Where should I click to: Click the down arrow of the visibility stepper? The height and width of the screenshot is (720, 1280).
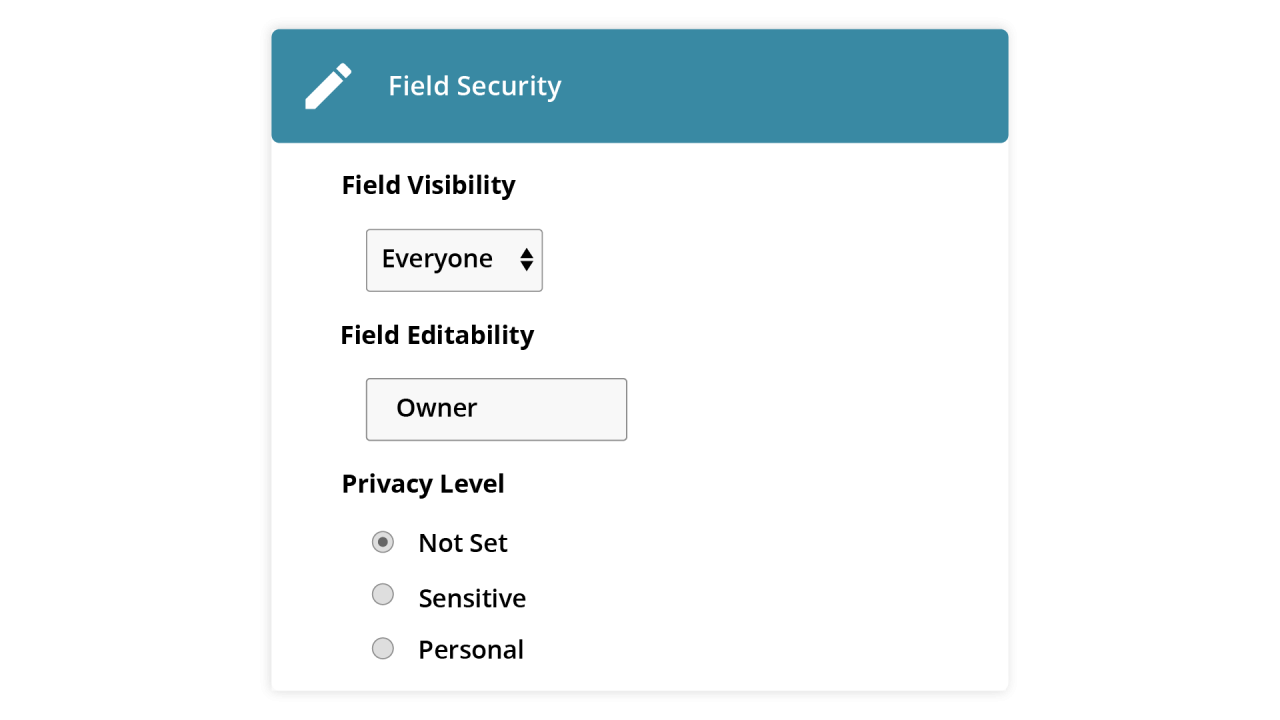(x=526, y=266)
